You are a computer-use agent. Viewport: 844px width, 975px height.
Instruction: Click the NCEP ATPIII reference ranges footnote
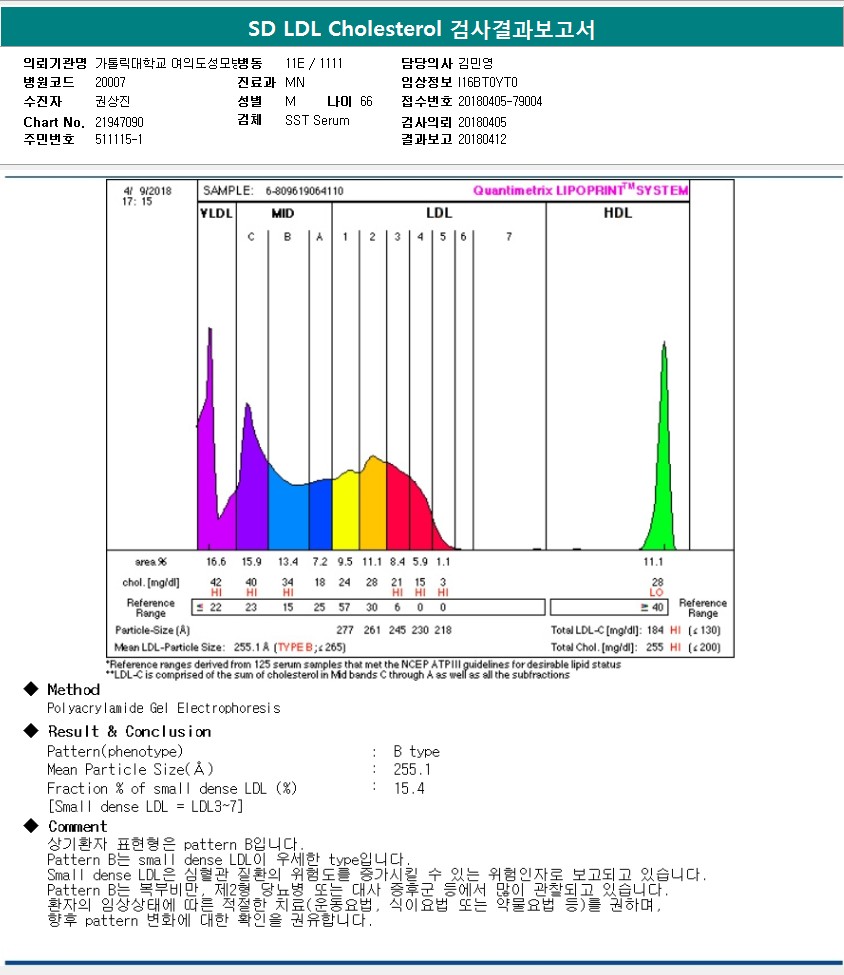pyautogui.click(x=363, y=664)
